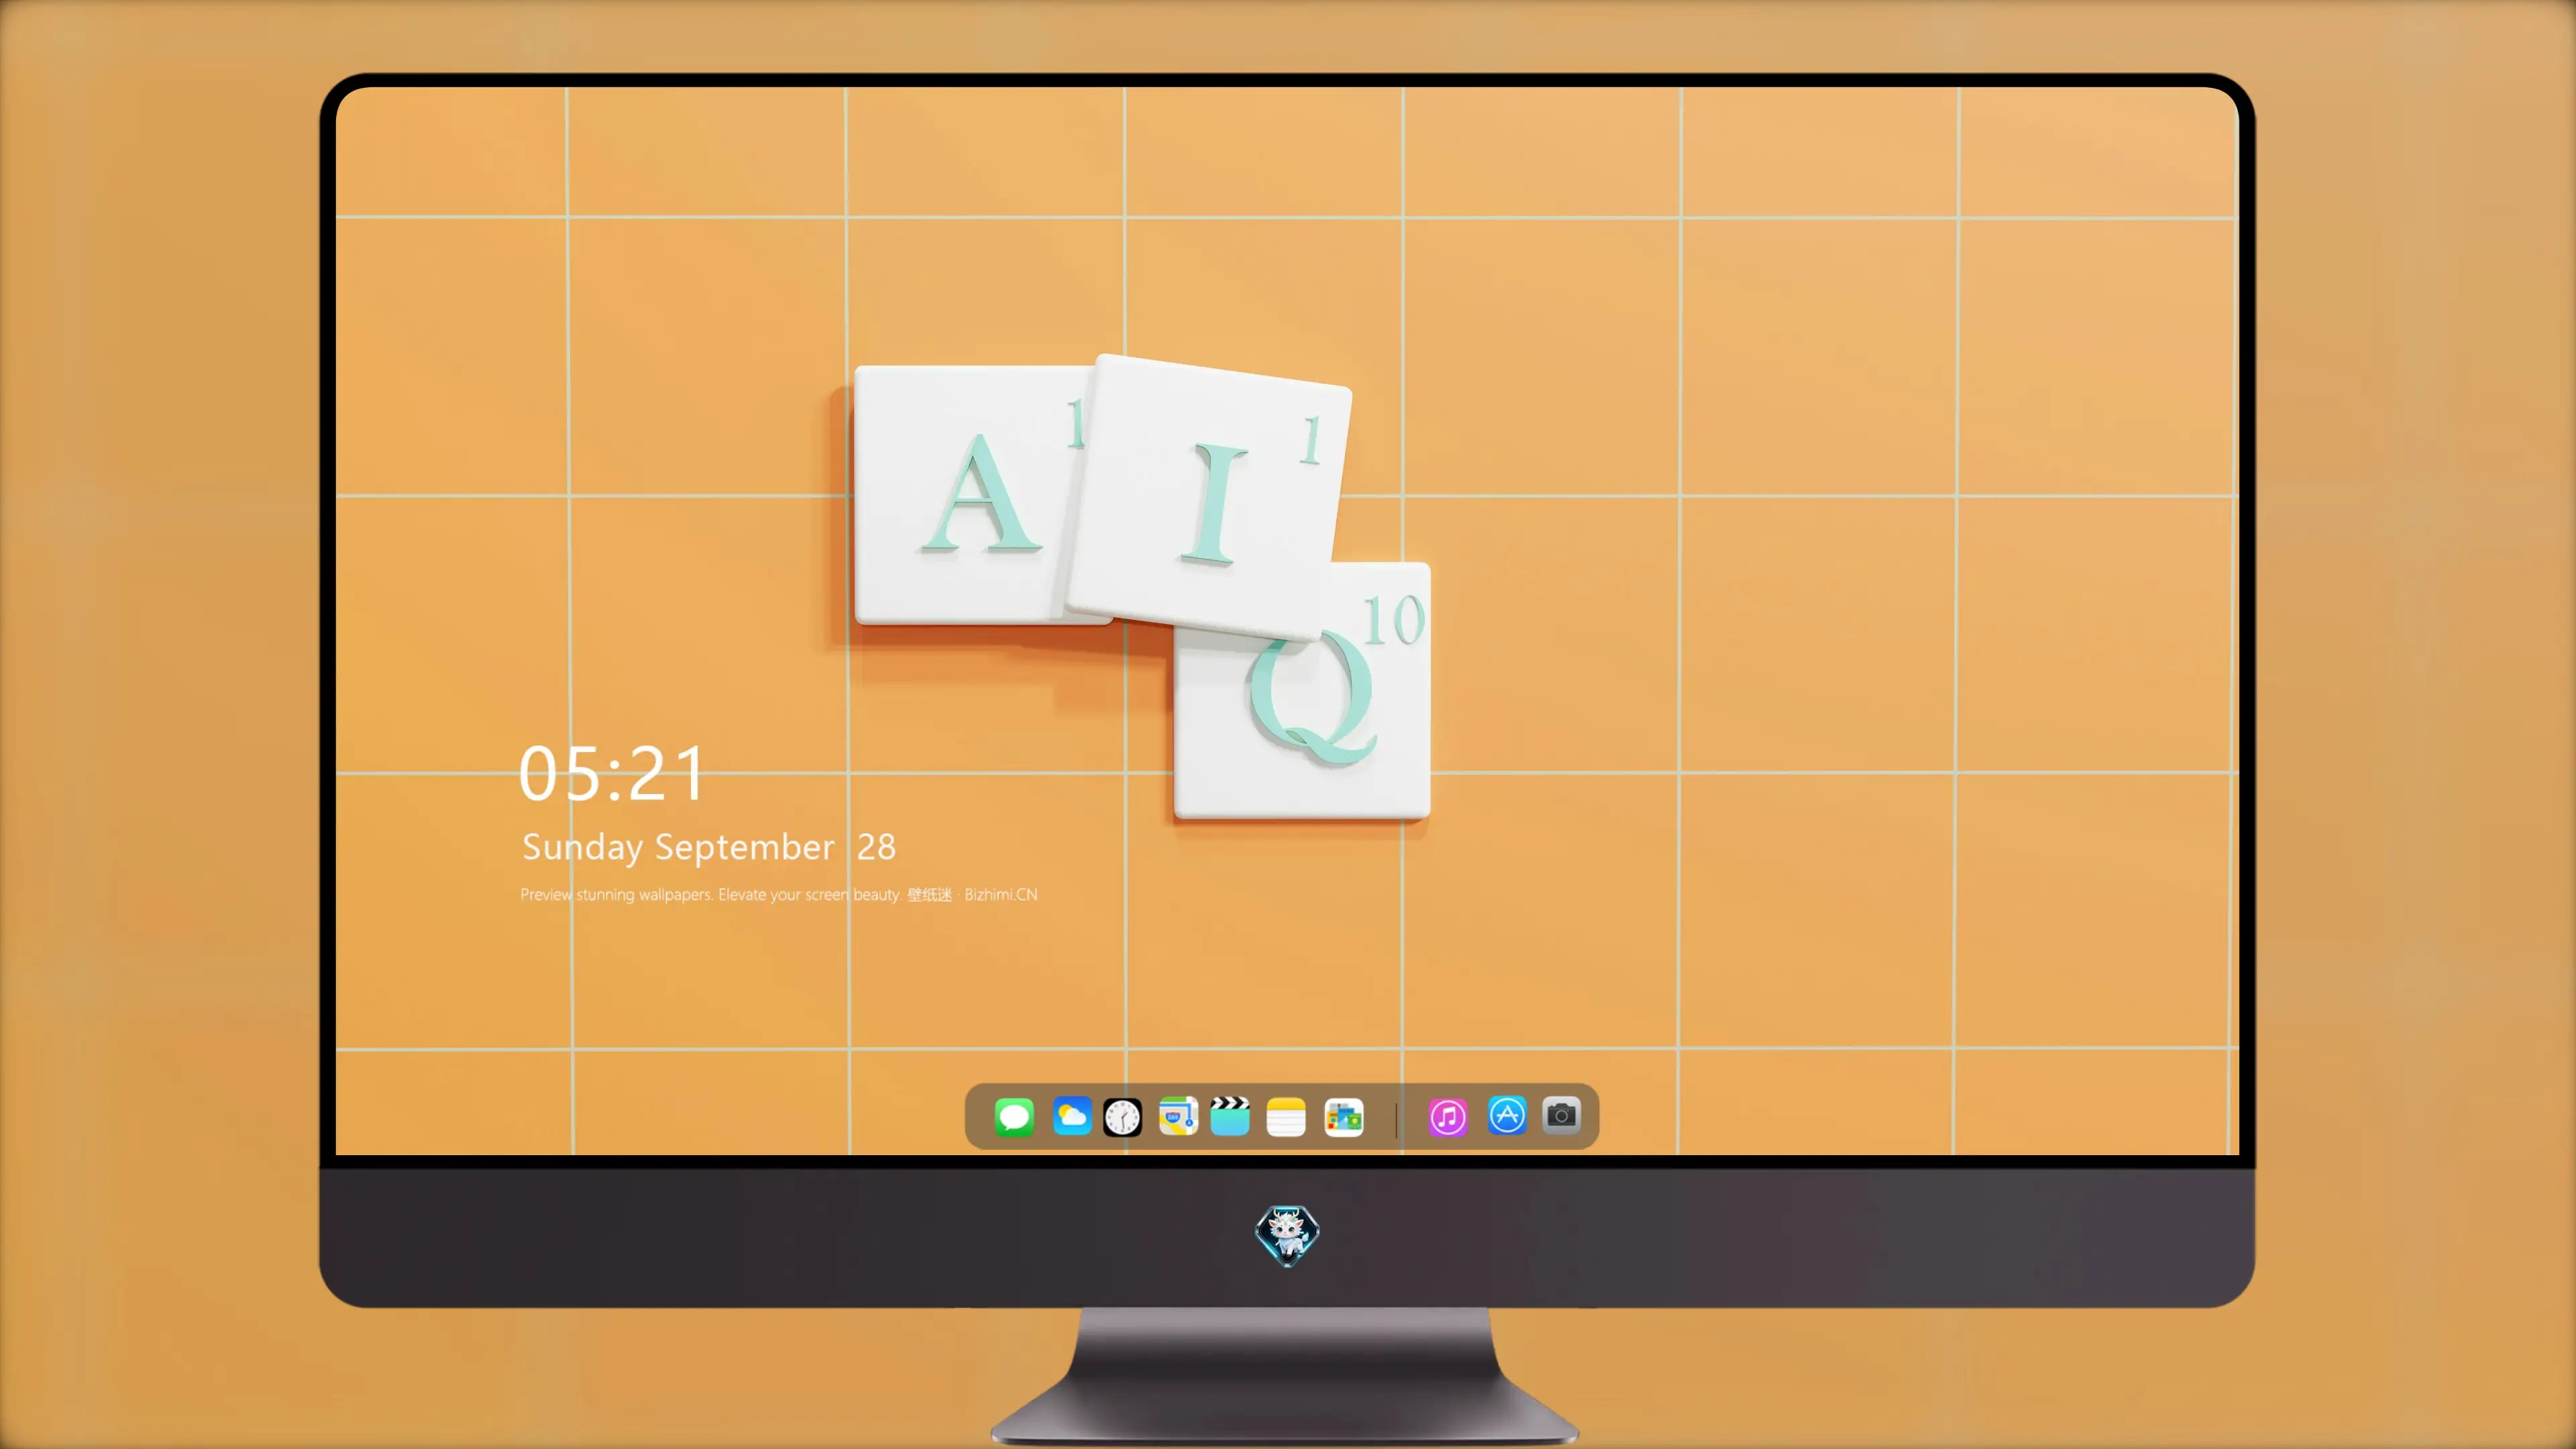This screenshot has height=1449, width=2576.
Task: Launch the App Store from the dock
Action: (x=1507, y=1115)
